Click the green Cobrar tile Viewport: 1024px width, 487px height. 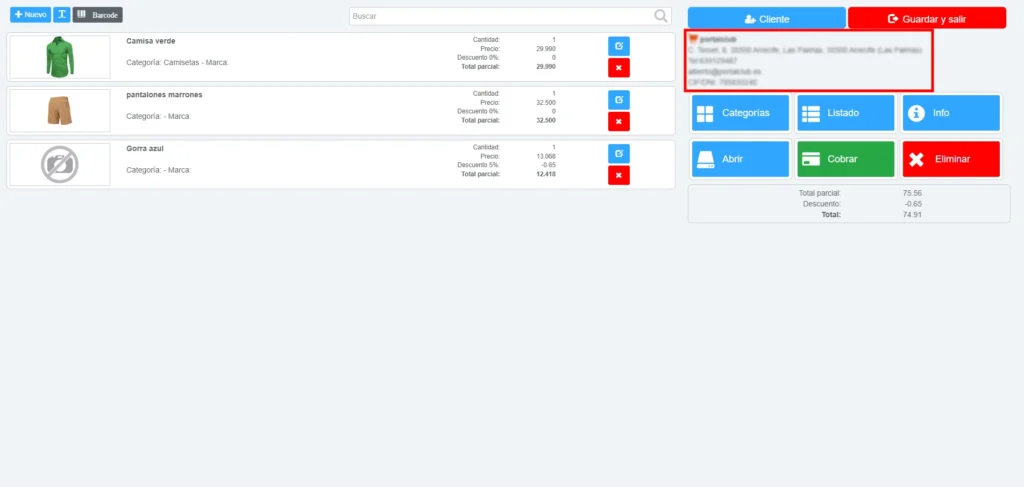(x=846, y=159)
